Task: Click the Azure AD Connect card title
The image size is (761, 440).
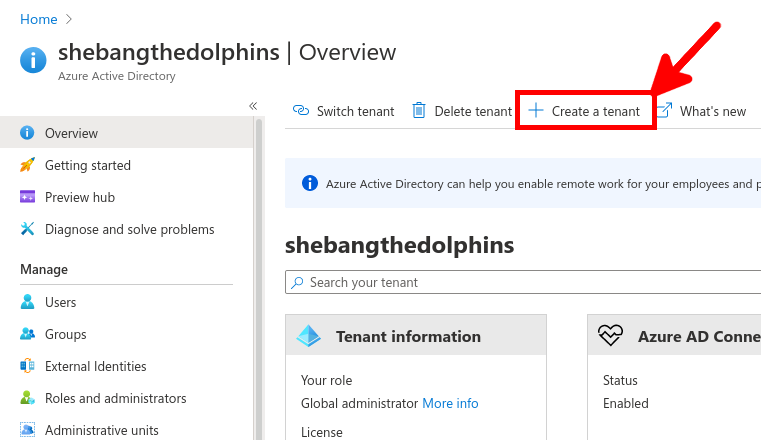Action: tap(699, 337)
